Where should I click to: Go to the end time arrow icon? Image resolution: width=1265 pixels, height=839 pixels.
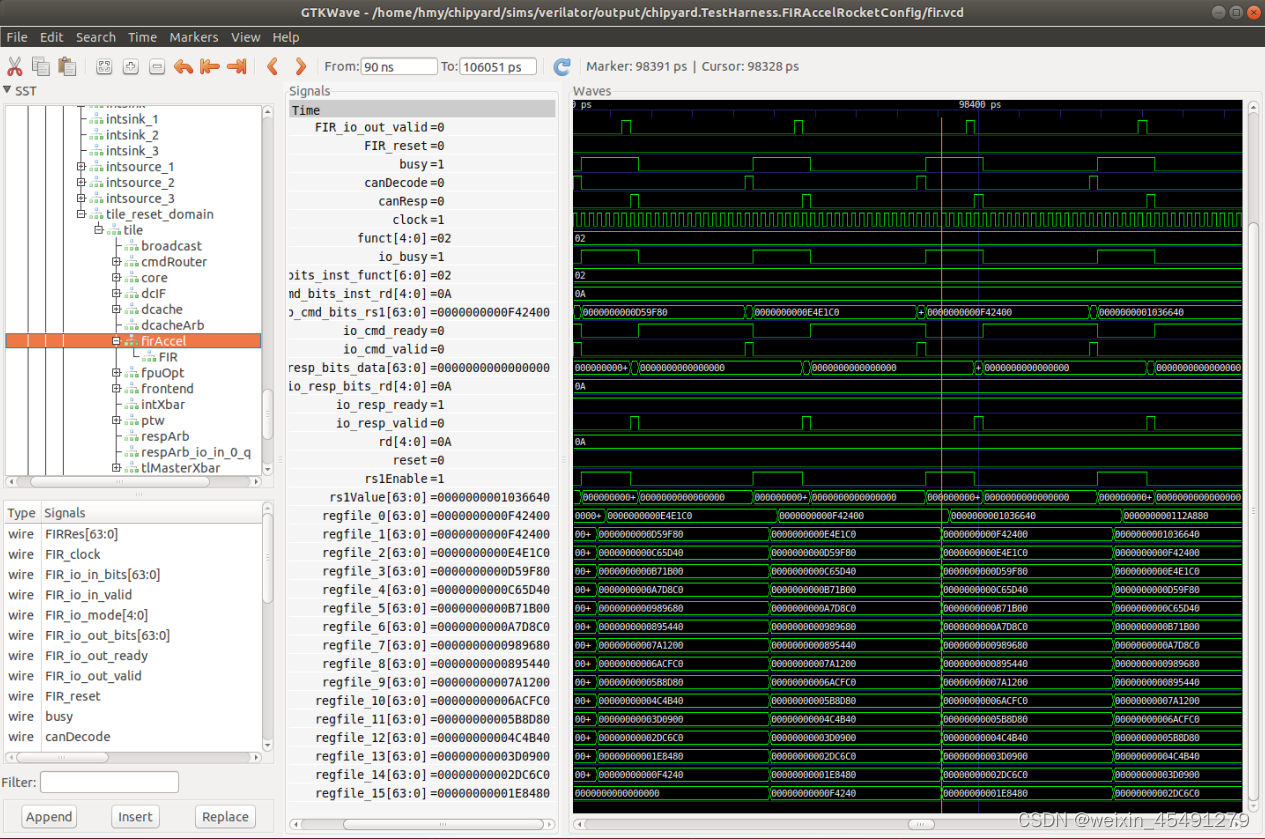pos(237,67)
